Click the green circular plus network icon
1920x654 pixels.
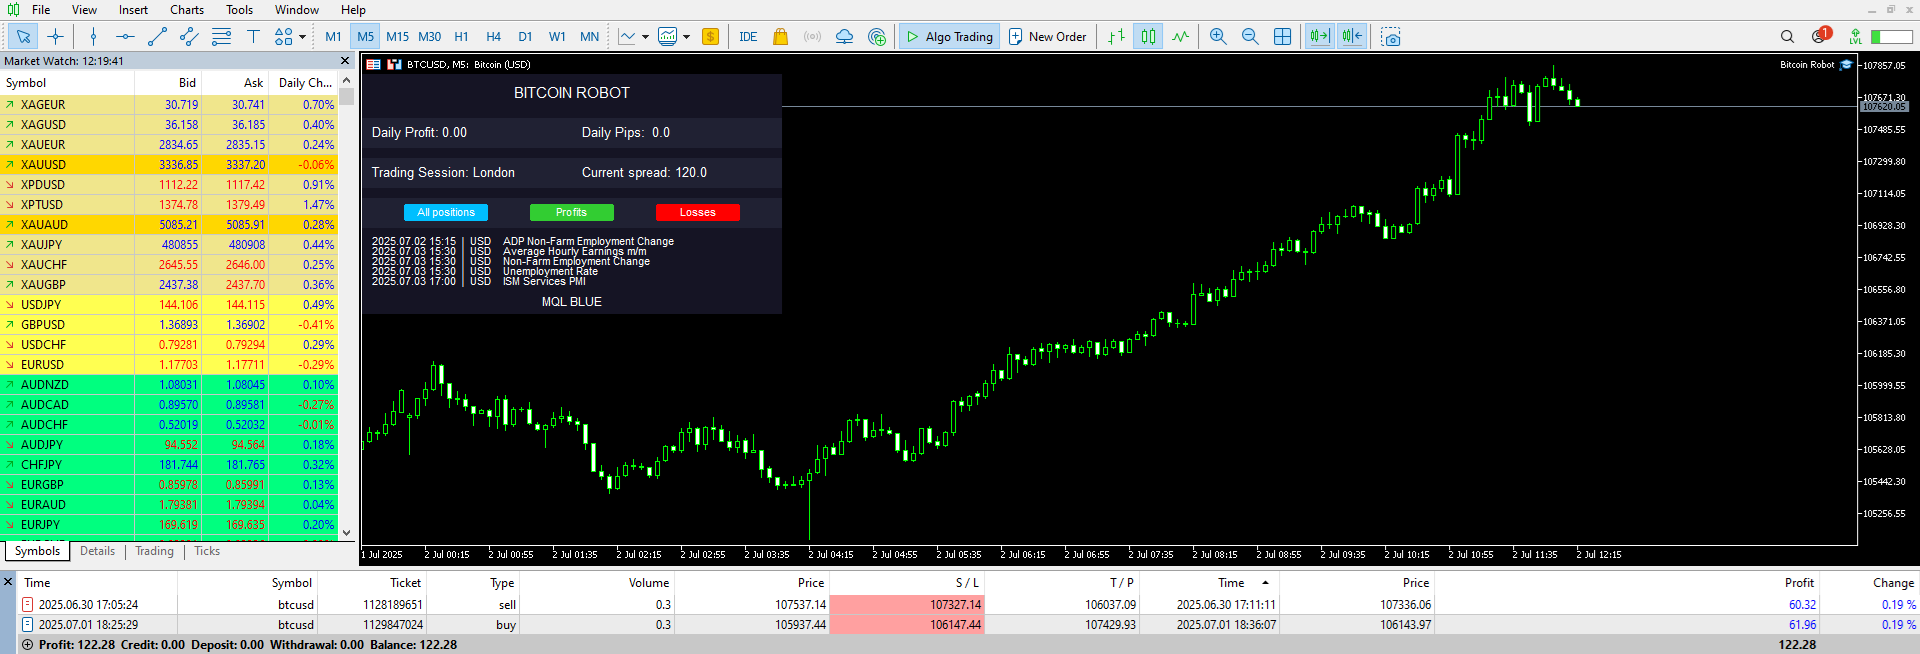coord(877,37)
